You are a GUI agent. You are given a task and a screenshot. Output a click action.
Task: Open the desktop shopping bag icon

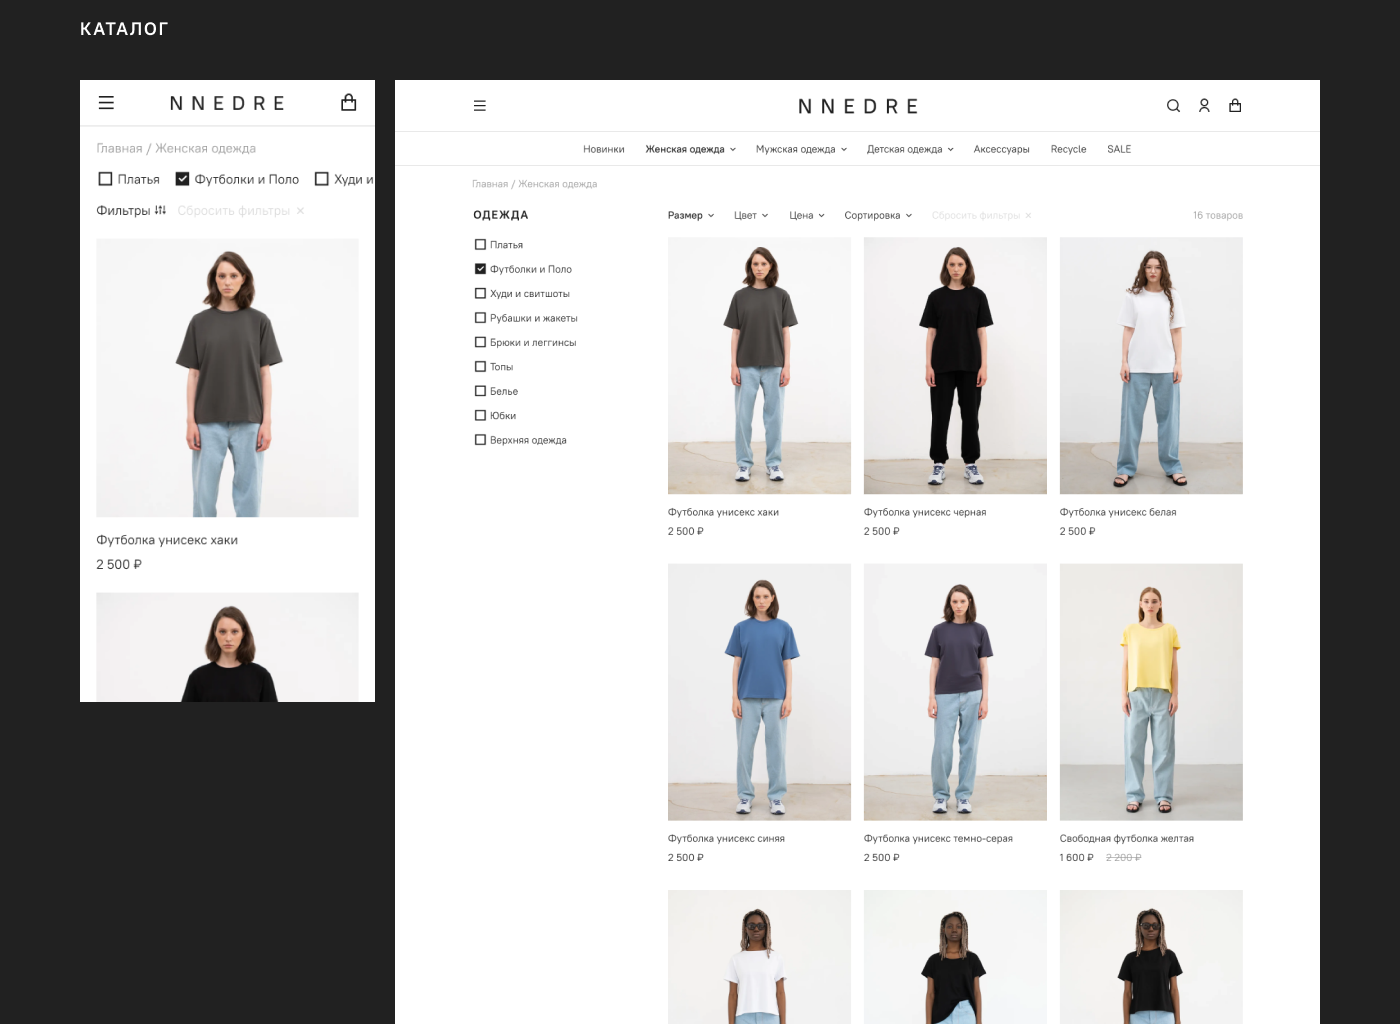[1235, 106]
